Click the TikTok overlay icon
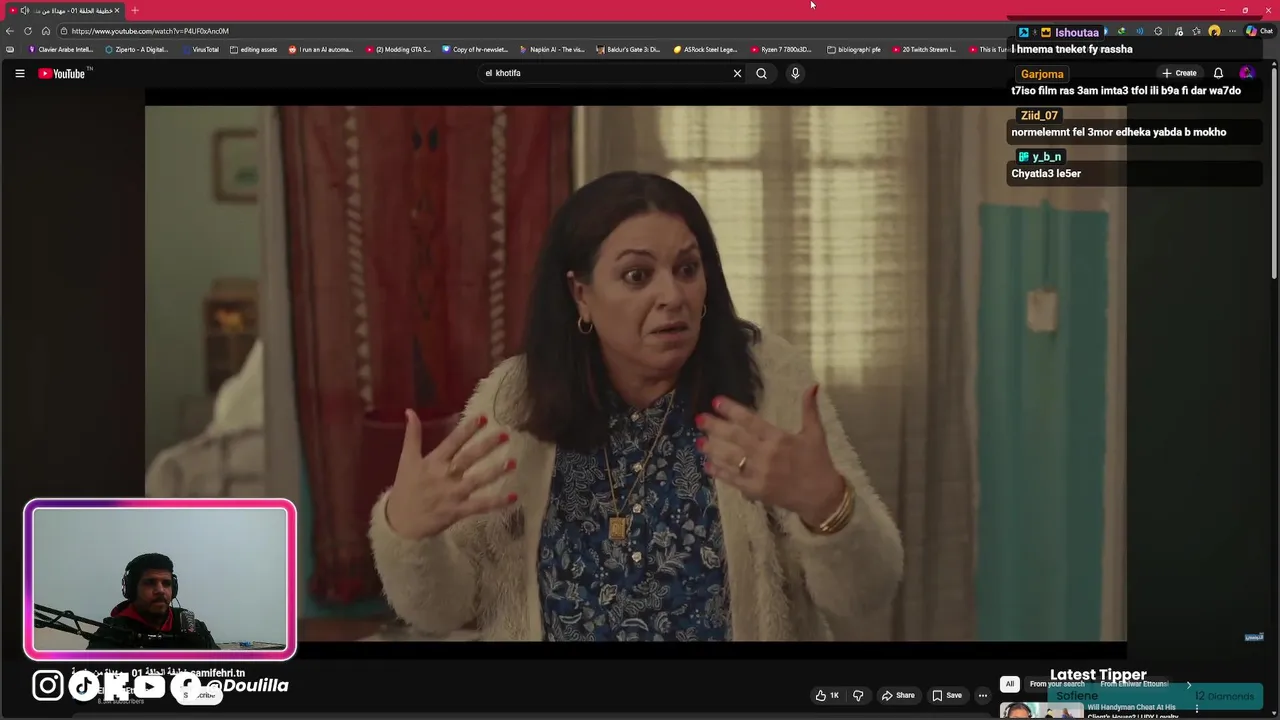The image size is (1280, 720). (83, 685)
